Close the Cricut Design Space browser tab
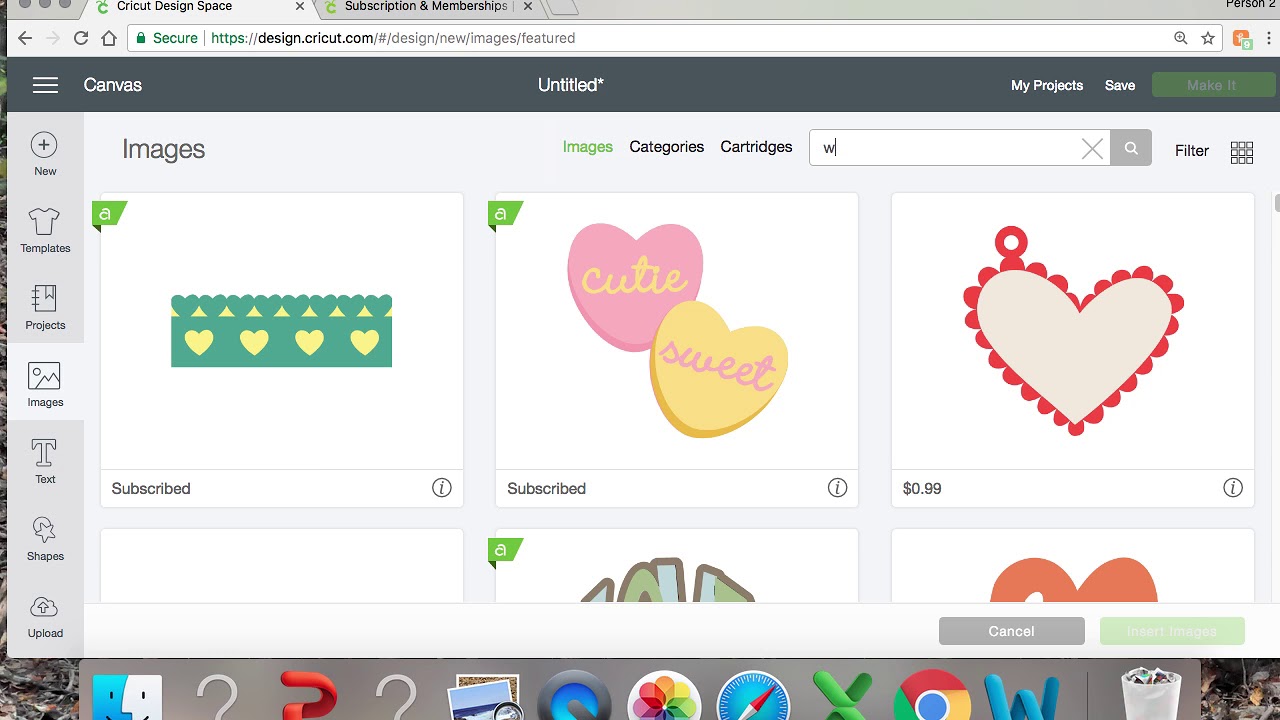1280x720 pixels. point(299,7)
